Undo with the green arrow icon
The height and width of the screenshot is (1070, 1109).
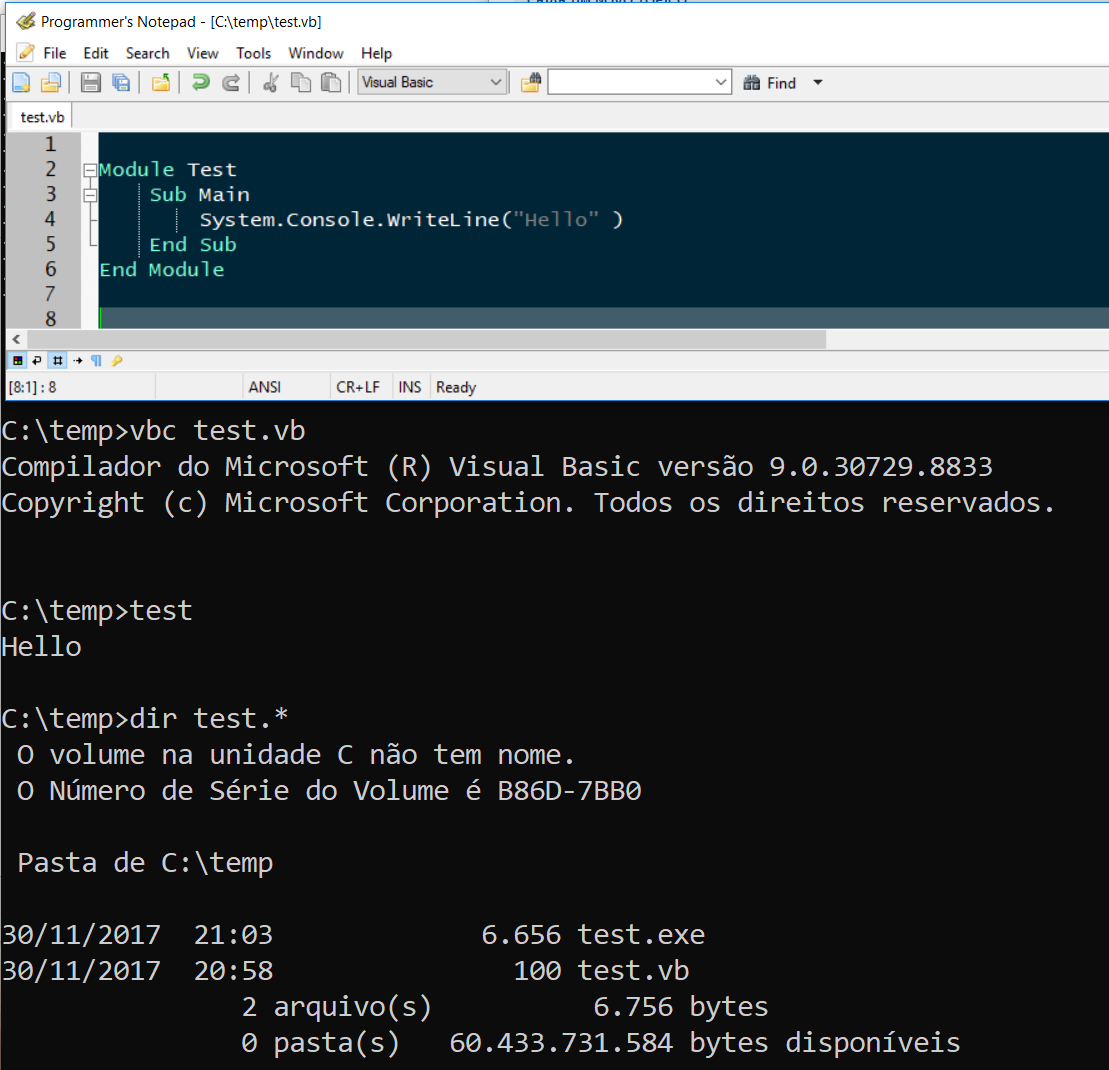tap(201, 83)
